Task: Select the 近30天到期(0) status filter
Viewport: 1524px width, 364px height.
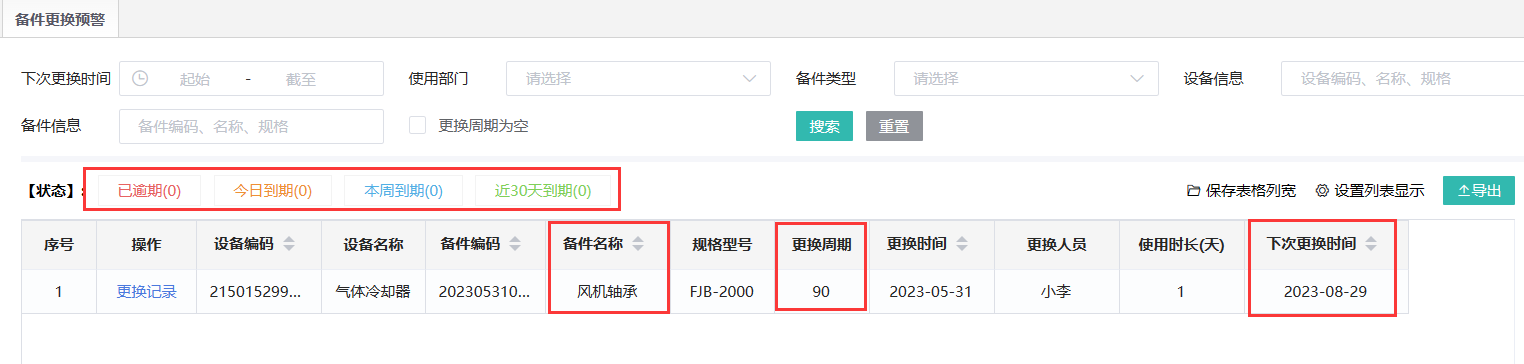Action: coord(543,190)
